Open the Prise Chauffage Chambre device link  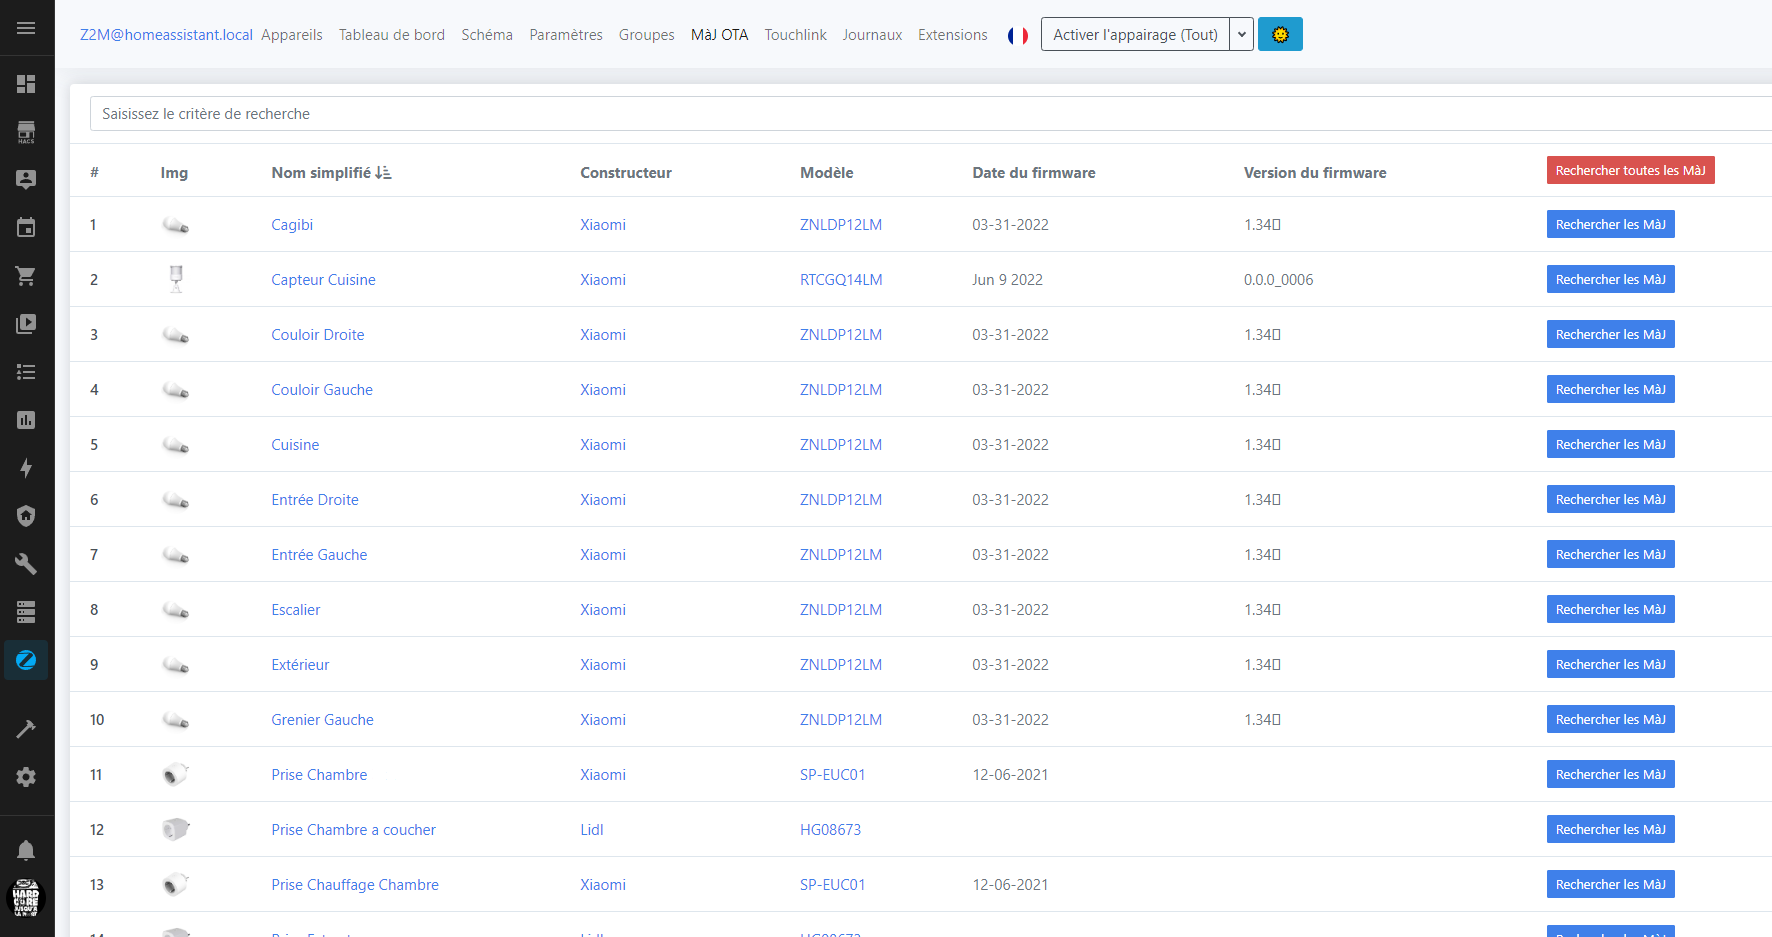[x=355, y=885]
